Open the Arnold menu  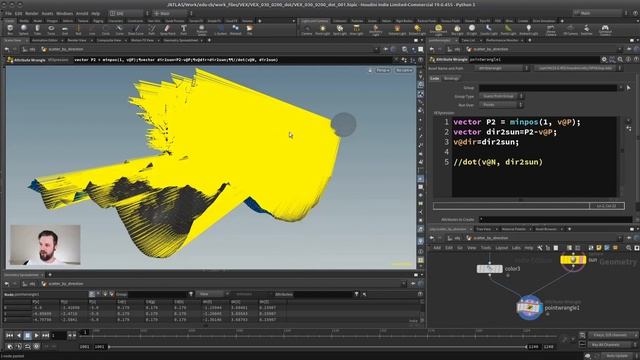[82, 13]
